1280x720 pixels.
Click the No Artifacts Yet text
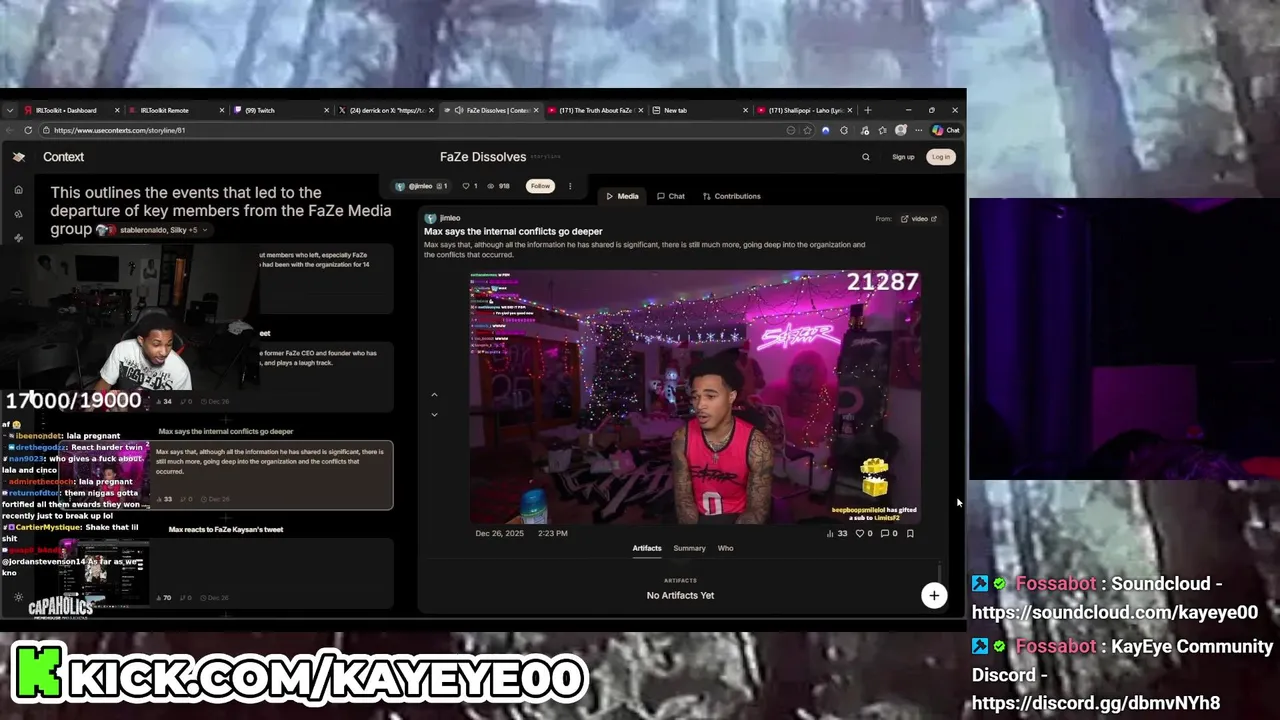click(680, 596)
